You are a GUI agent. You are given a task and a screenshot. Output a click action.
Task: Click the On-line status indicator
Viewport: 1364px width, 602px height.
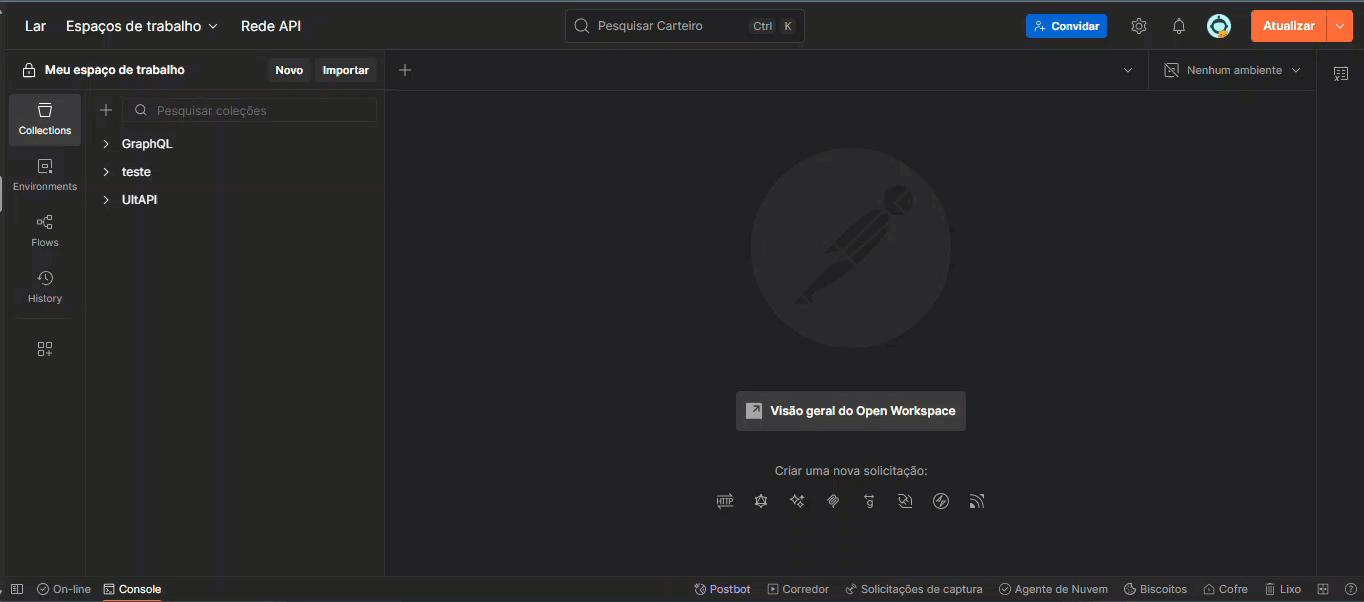tap(64, 589)
